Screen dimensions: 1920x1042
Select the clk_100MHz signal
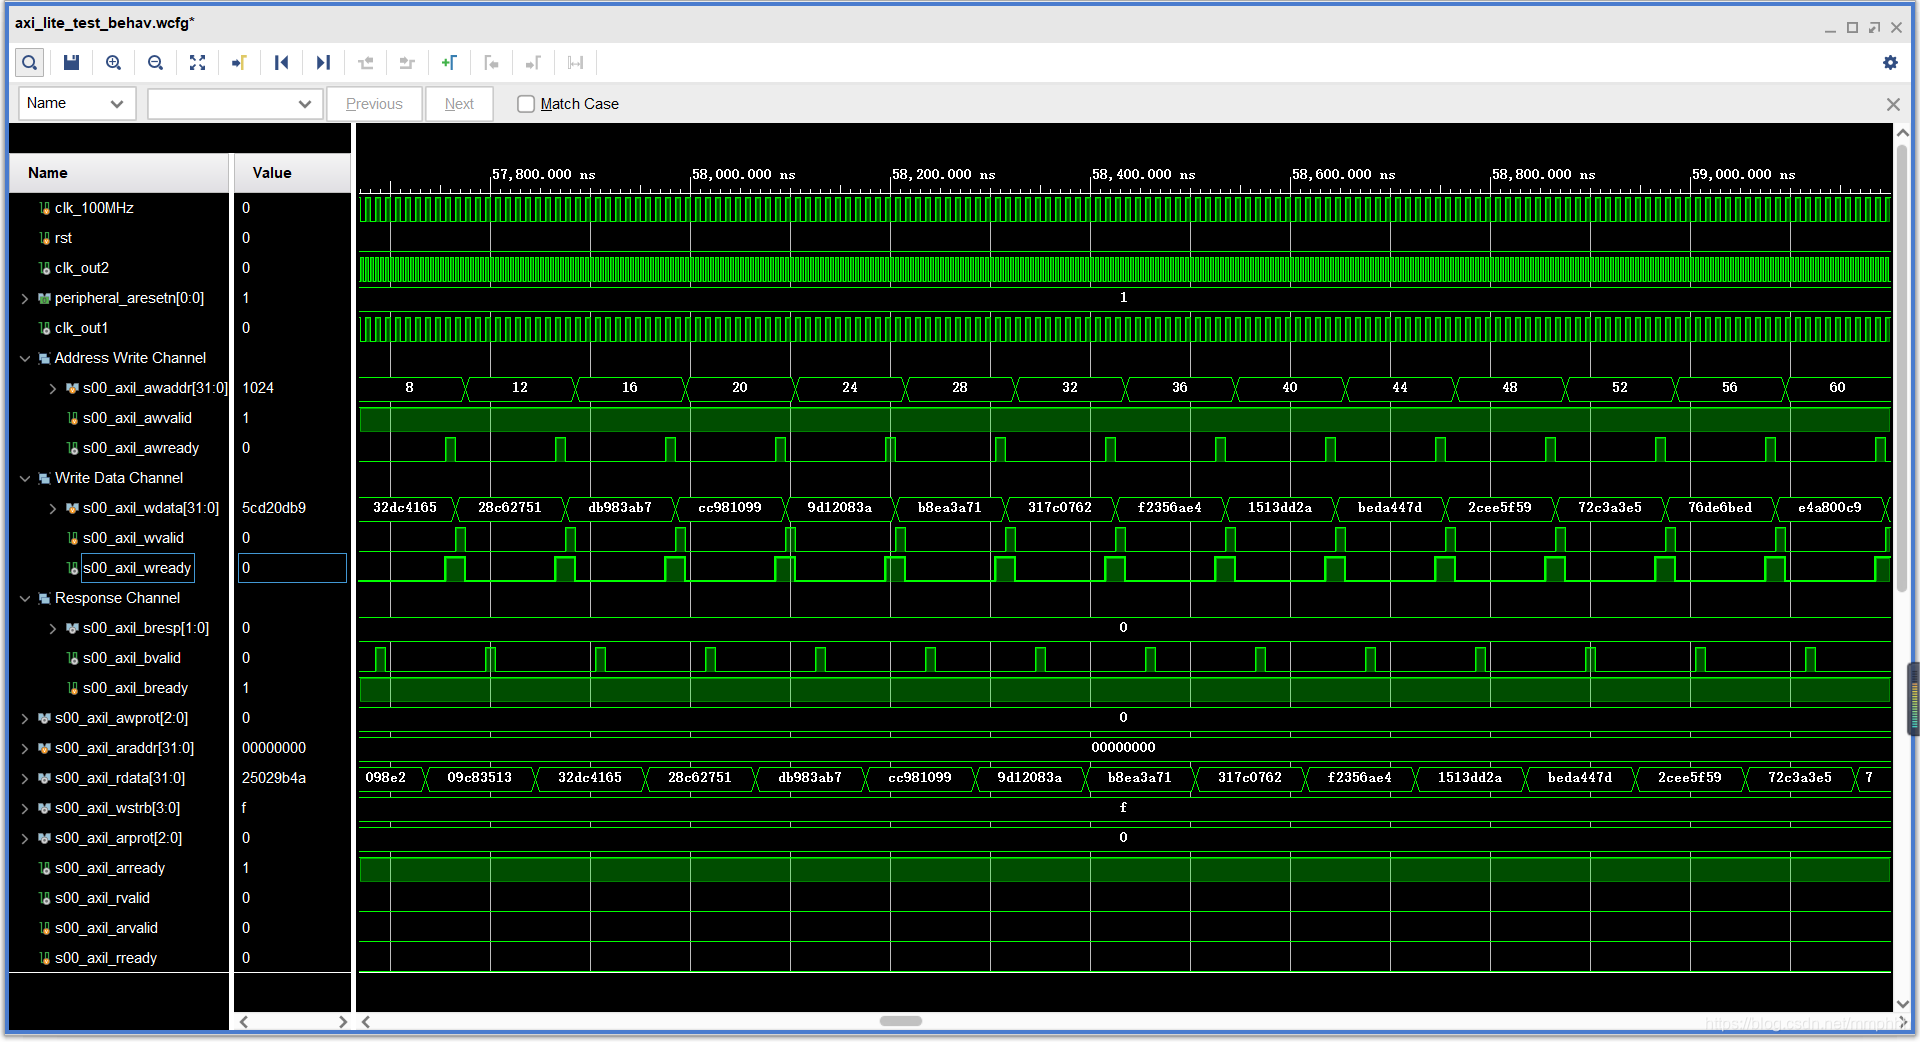94,208
